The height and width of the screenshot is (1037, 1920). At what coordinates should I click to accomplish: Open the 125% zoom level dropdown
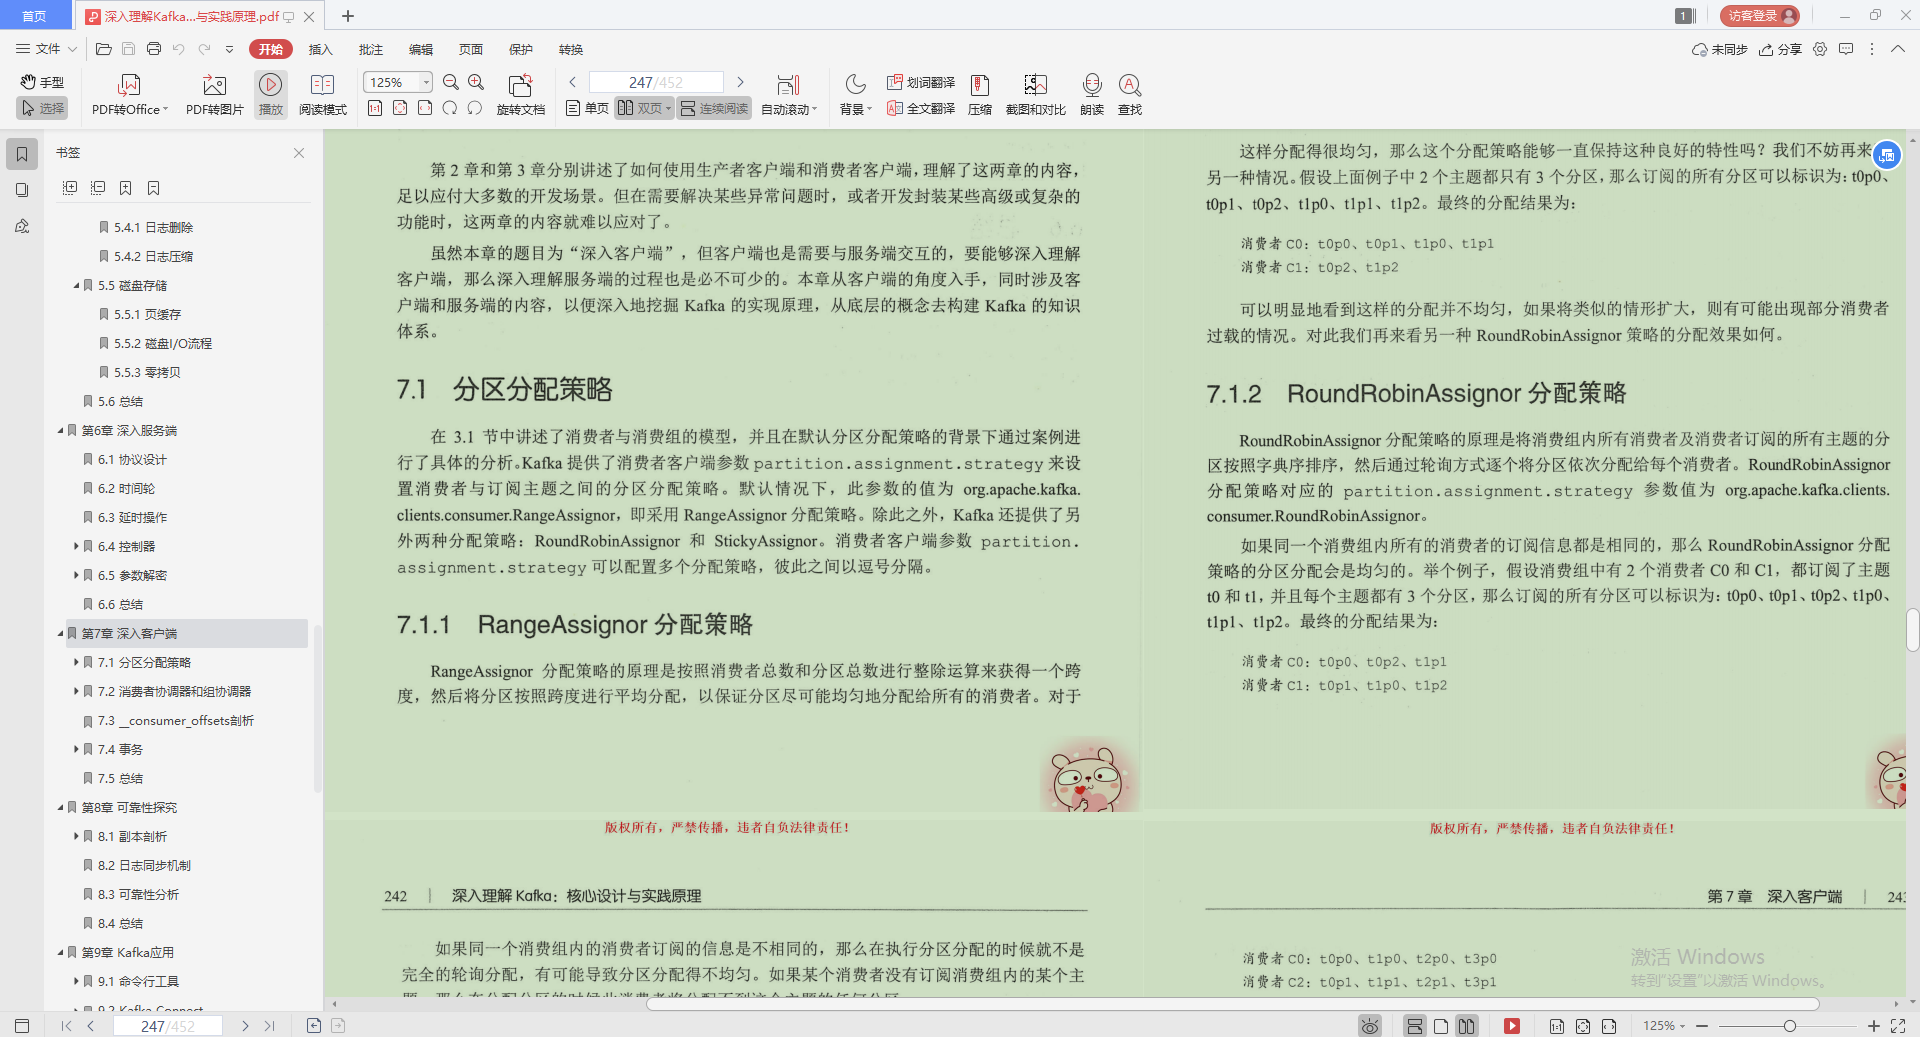pyautogui.click(x=424, y=82)
